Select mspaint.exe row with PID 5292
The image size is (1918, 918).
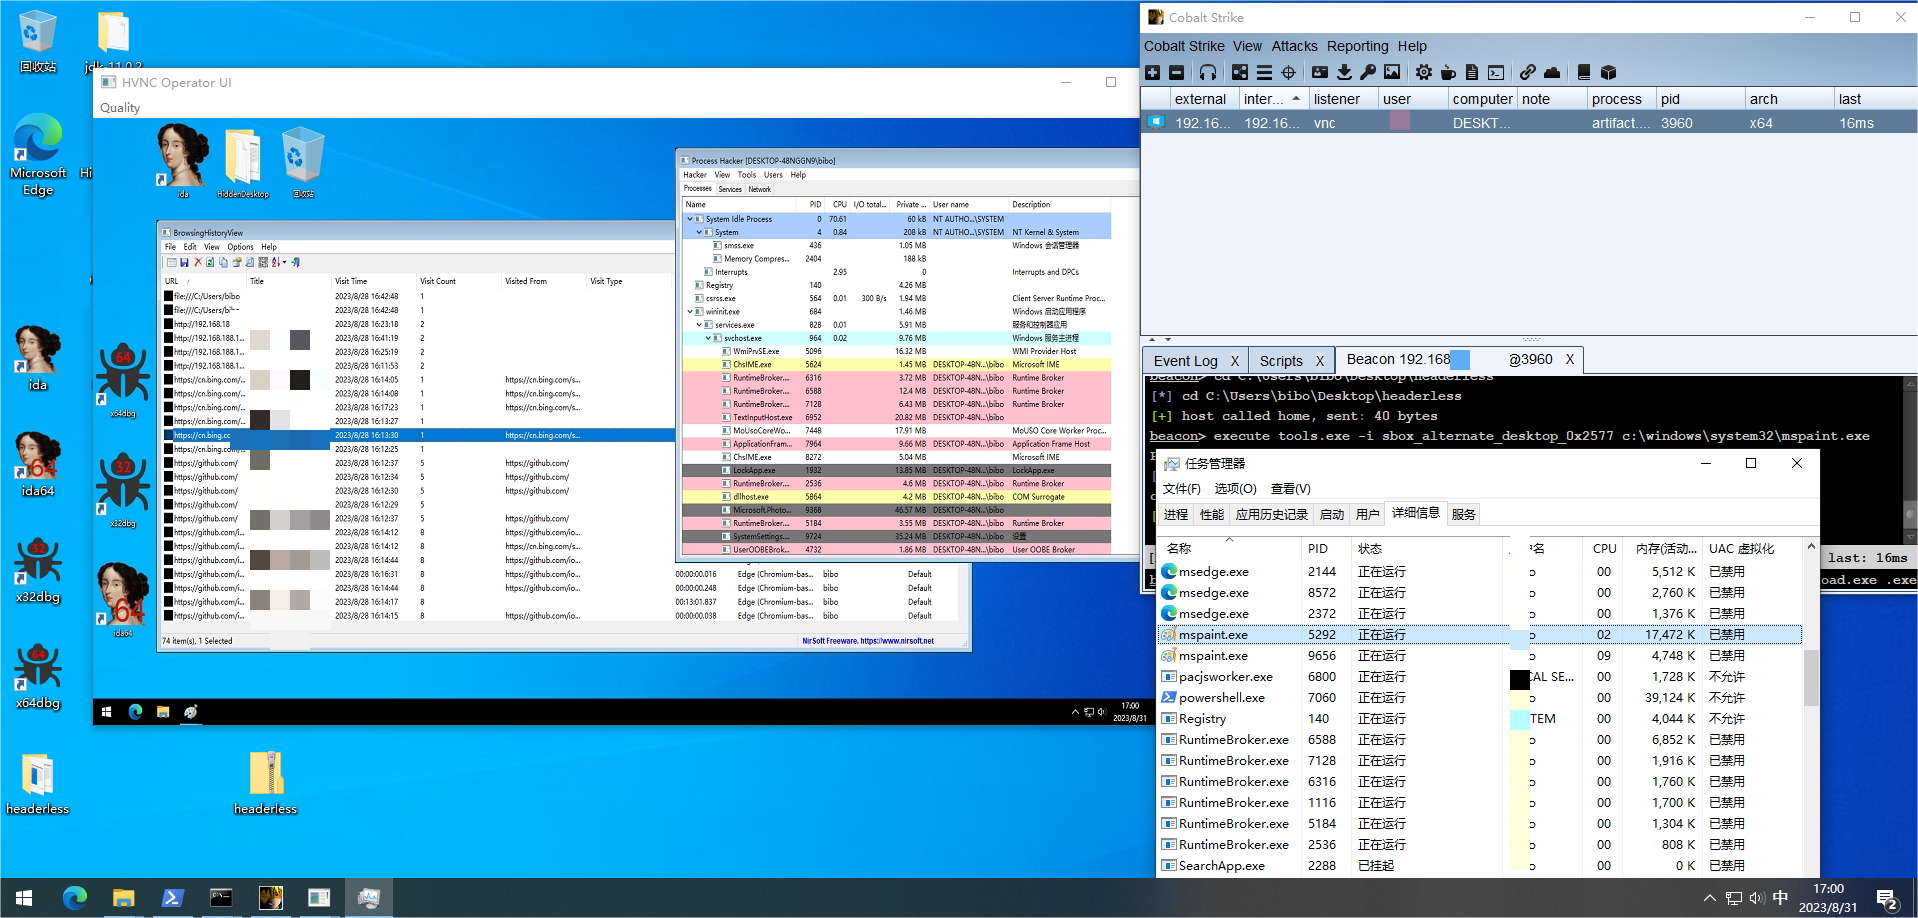pos(1480,634)
